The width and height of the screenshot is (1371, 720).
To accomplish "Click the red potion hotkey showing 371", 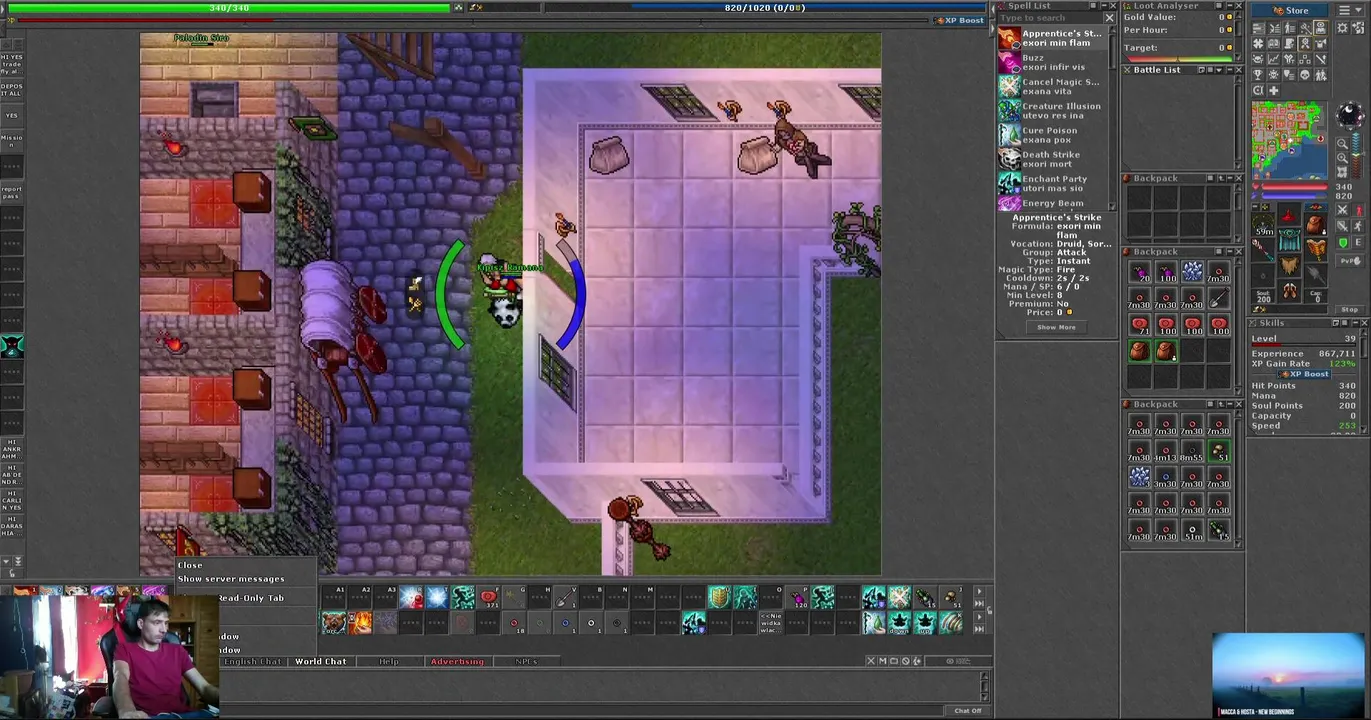I will tap(488, 597).
